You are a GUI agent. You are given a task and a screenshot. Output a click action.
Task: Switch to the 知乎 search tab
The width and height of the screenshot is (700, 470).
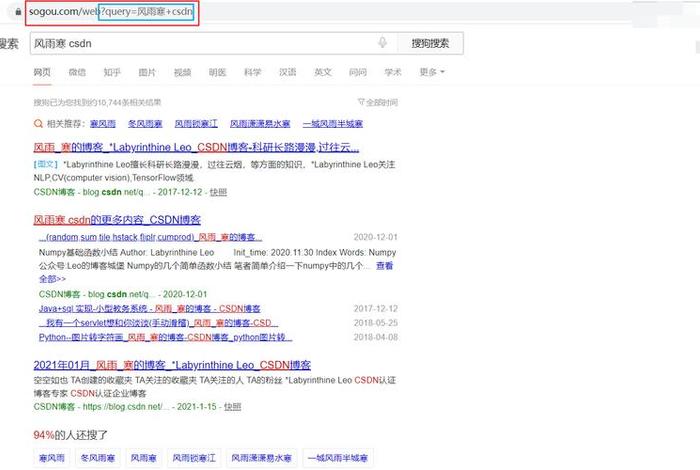(112, 72)
